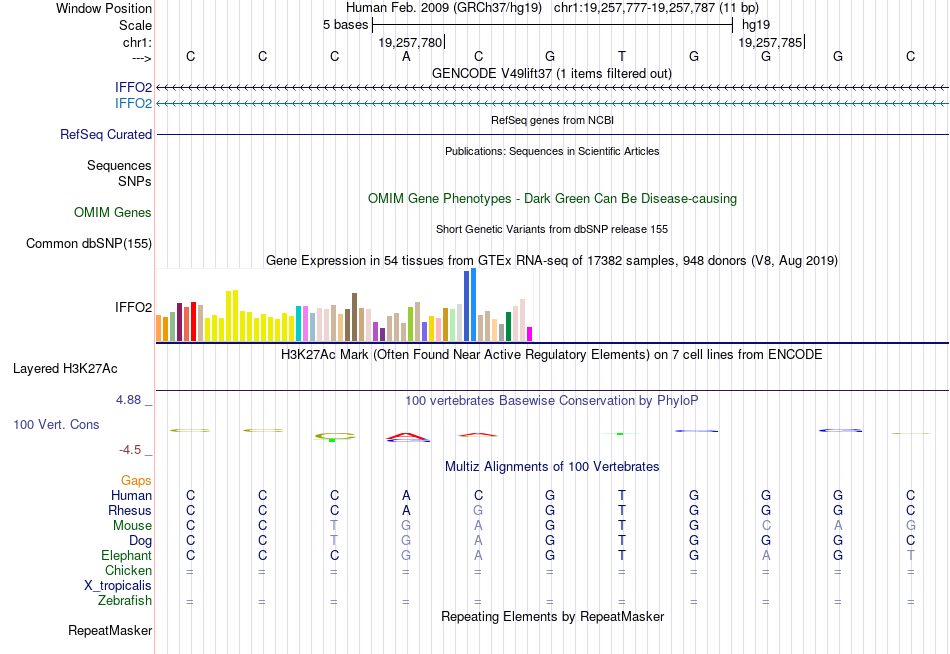Select the Elephant alignment row label

pyautogui.click(x=126, y=556)
